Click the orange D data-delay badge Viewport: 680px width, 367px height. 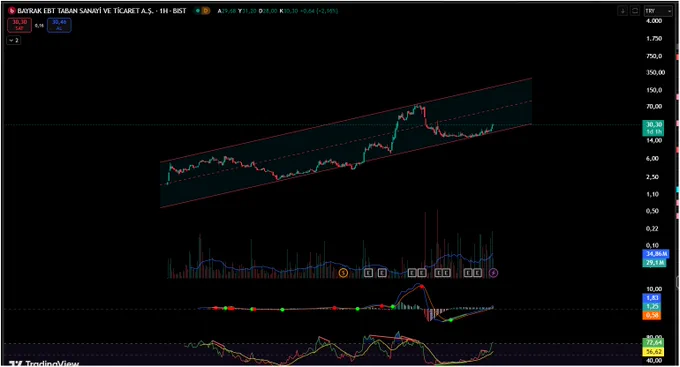pyautogui.click(x=206, y=11)
